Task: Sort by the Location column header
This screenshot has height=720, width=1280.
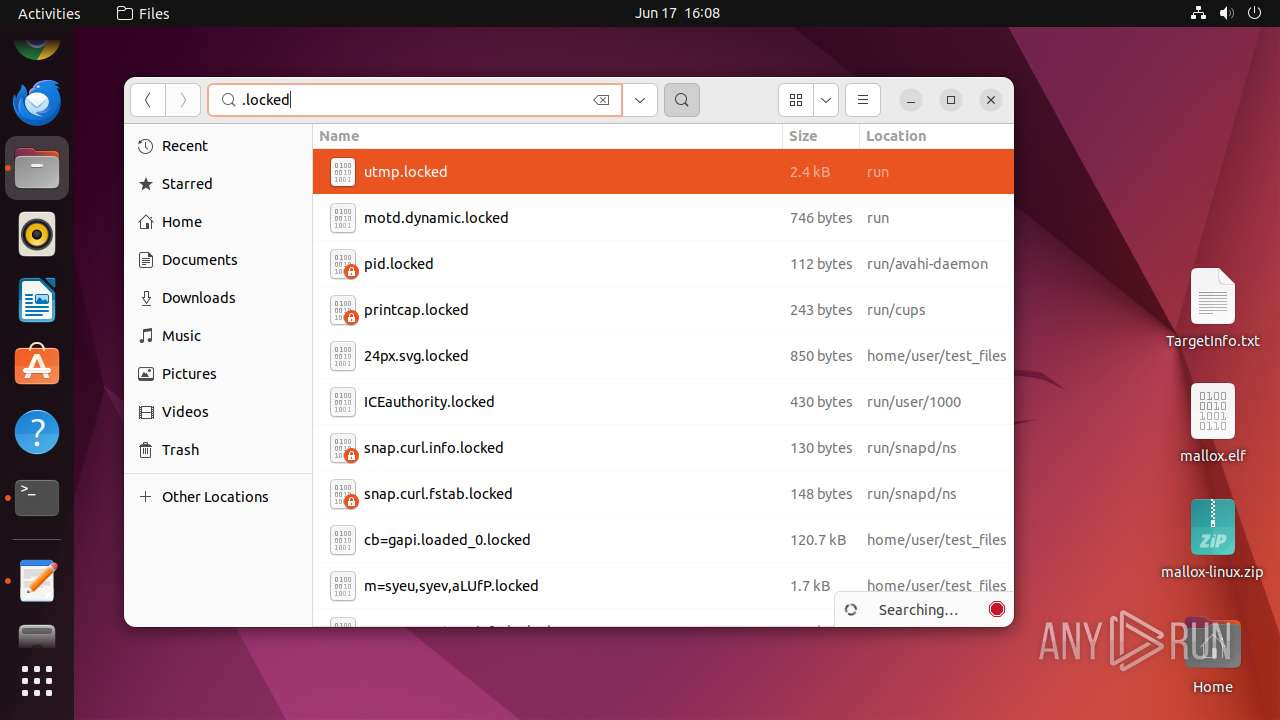Action: [x=936, y=136]
